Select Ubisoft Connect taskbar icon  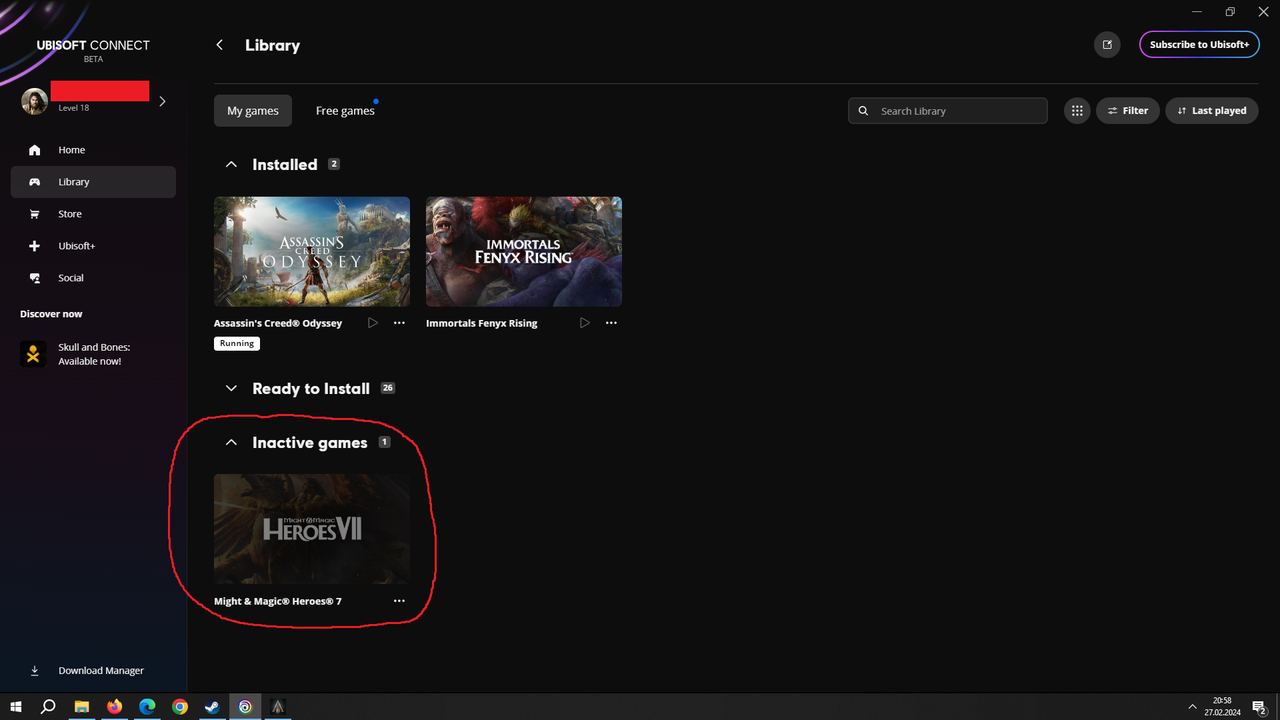[245, 706]
